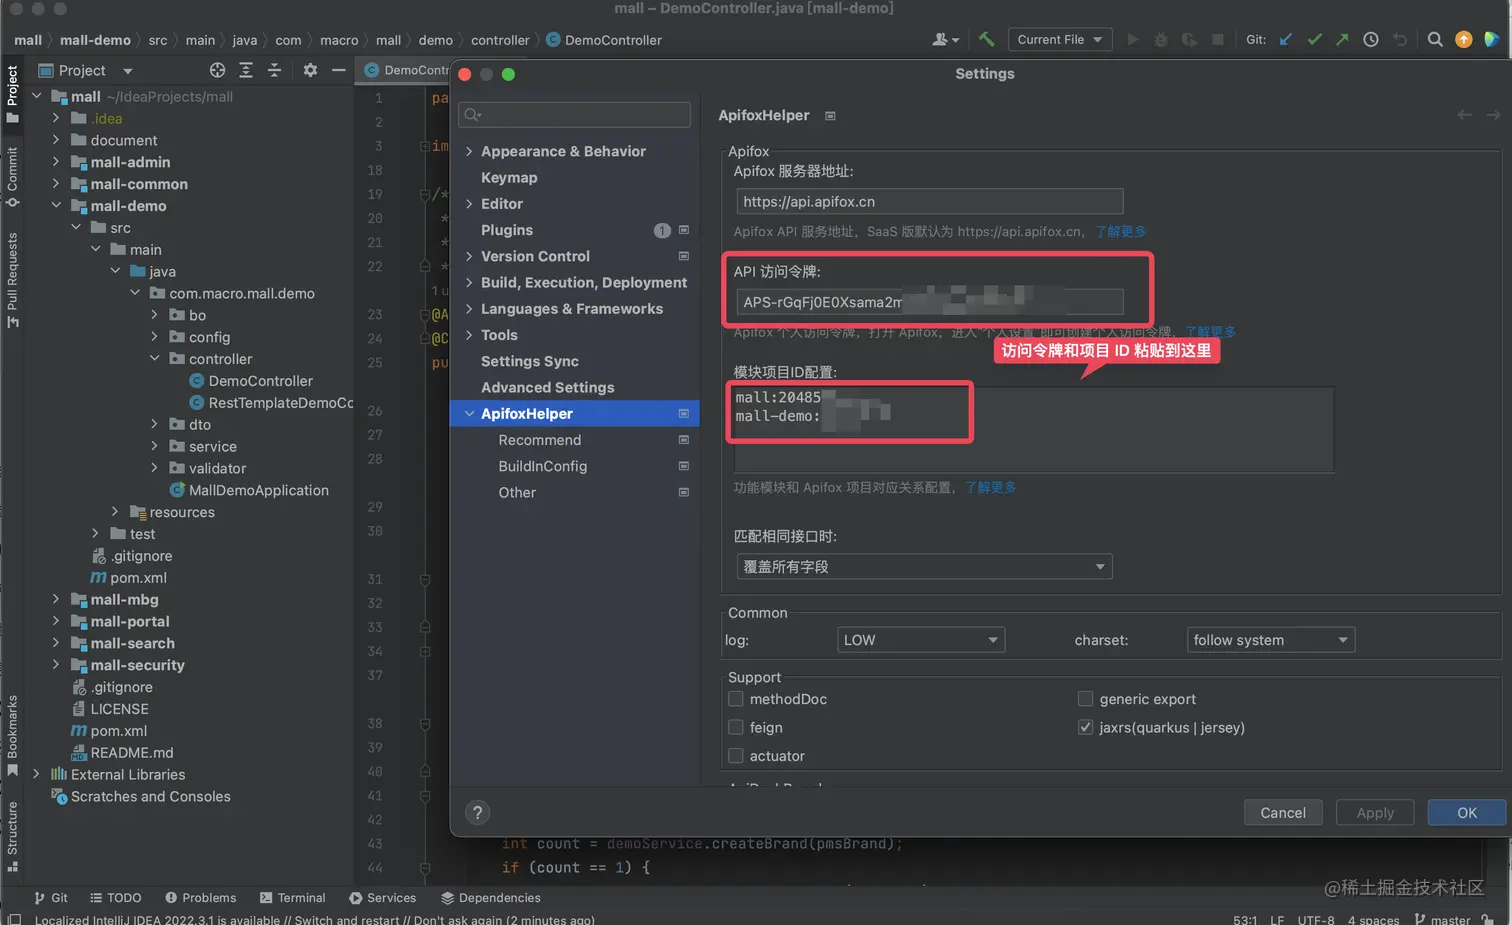Expand the Editor settings section
The width and height of the screenshot is (1512, 925).
tap(469, 203)
